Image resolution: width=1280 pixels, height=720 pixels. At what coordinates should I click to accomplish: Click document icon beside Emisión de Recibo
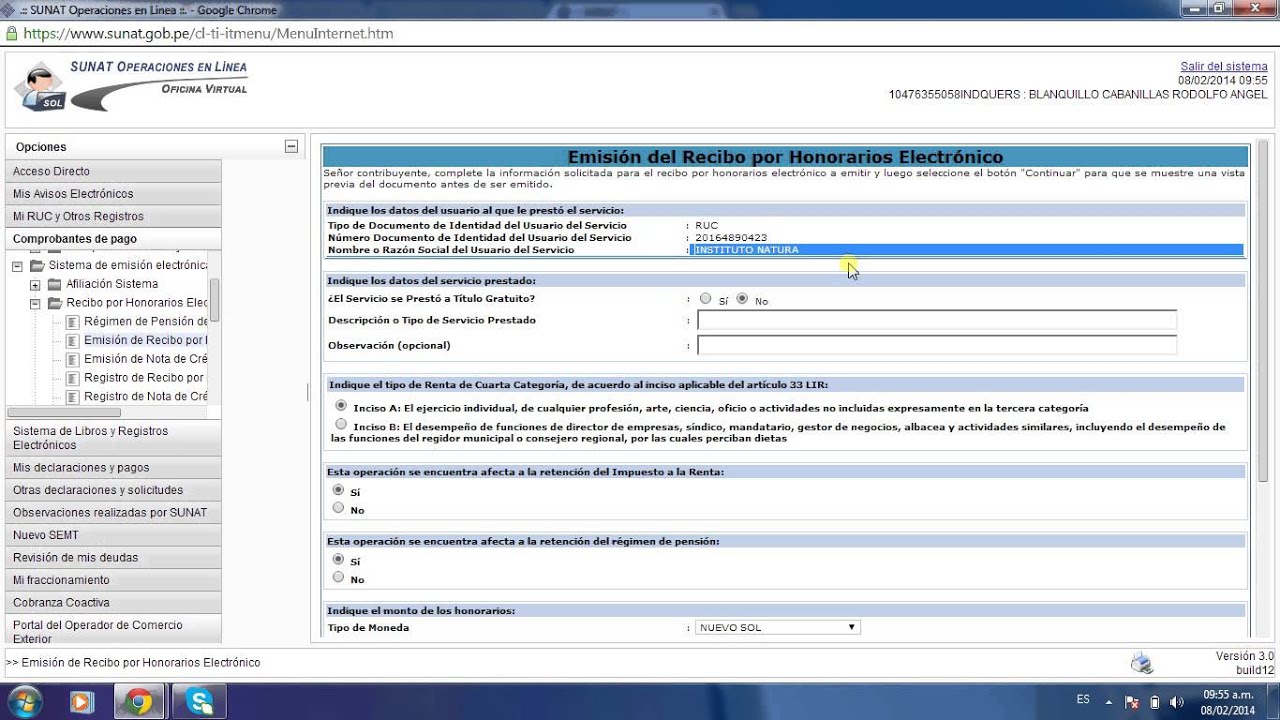(73, 341)
